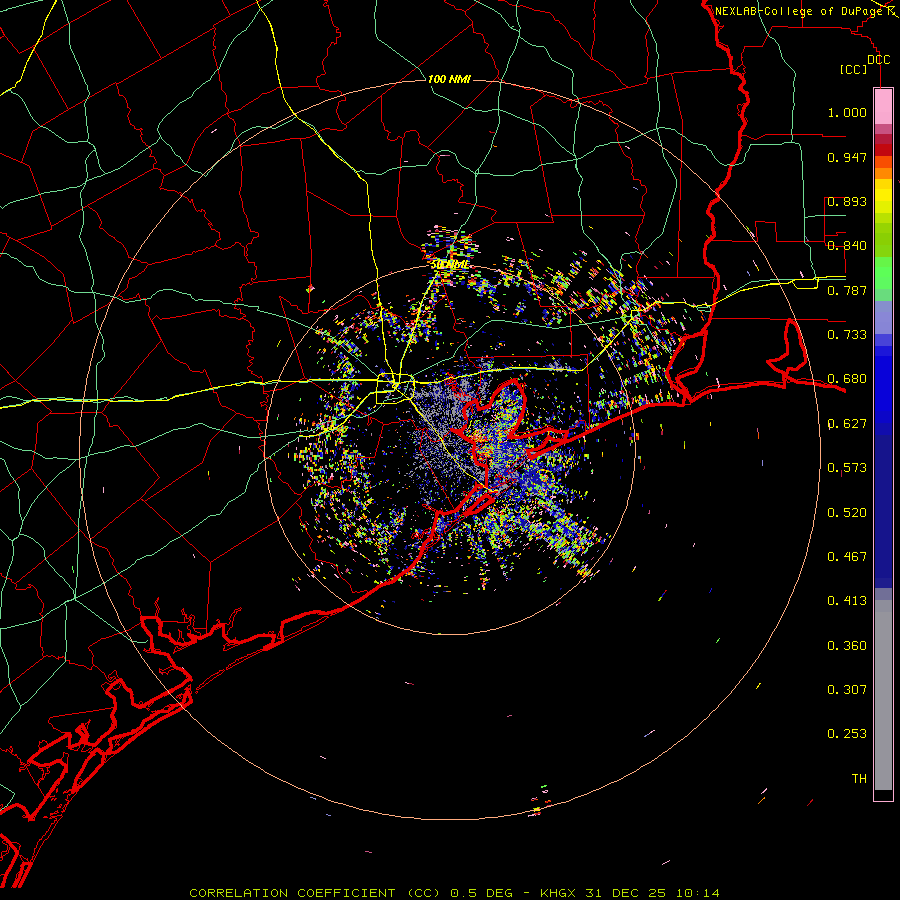Click the 0.787 scale value
This screenshot has height=900, width=900.
[847, 290]
